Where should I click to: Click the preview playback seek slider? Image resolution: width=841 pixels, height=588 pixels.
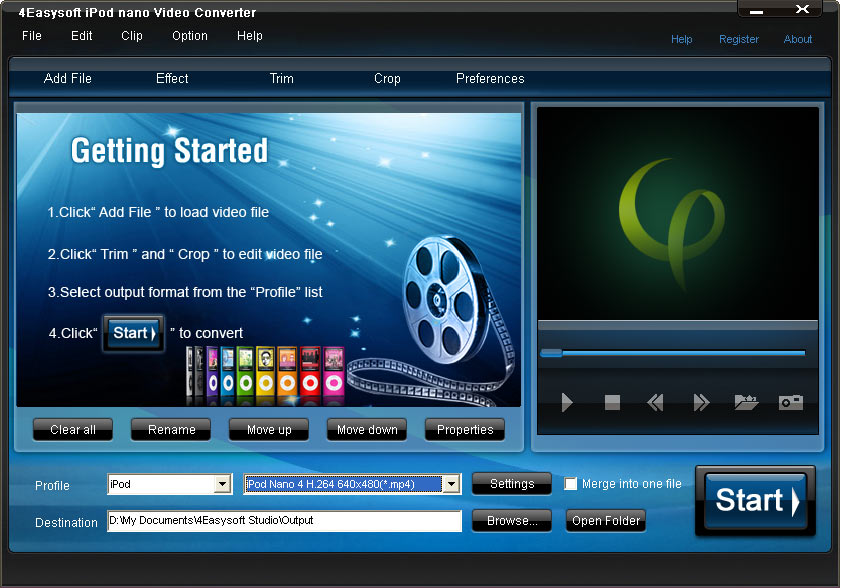click(673, 353)
